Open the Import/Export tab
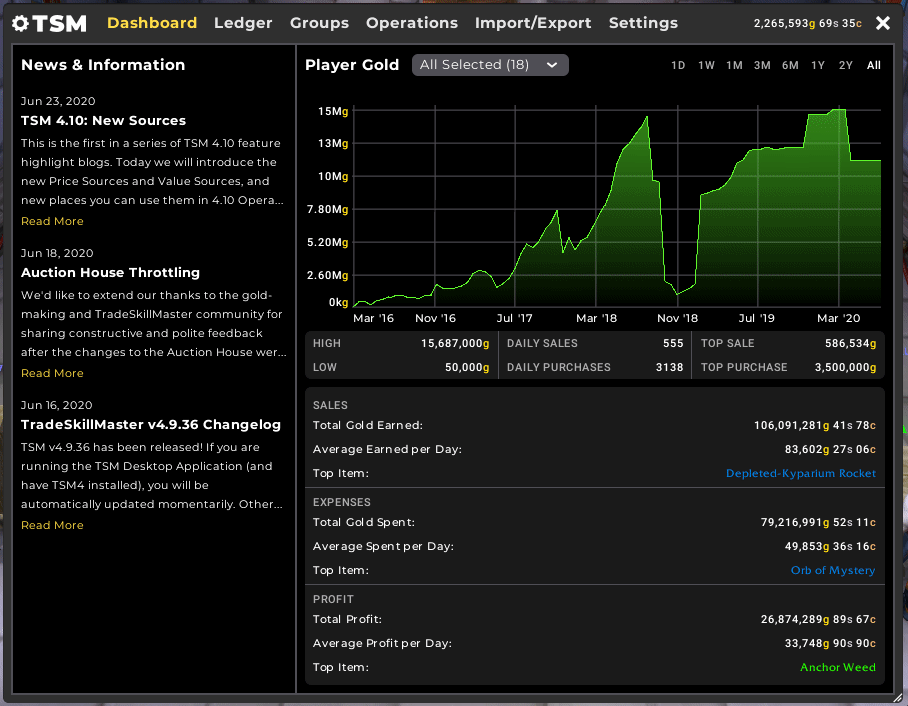 (x=533, y=23)
